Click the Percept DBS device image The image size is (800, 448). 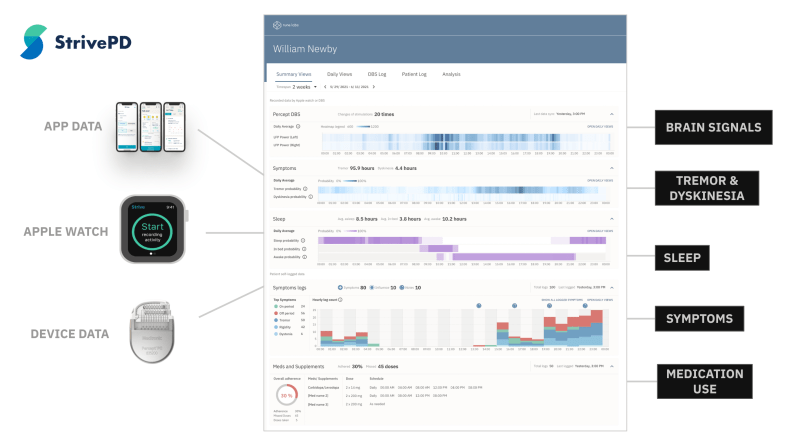tap(152, 332)
